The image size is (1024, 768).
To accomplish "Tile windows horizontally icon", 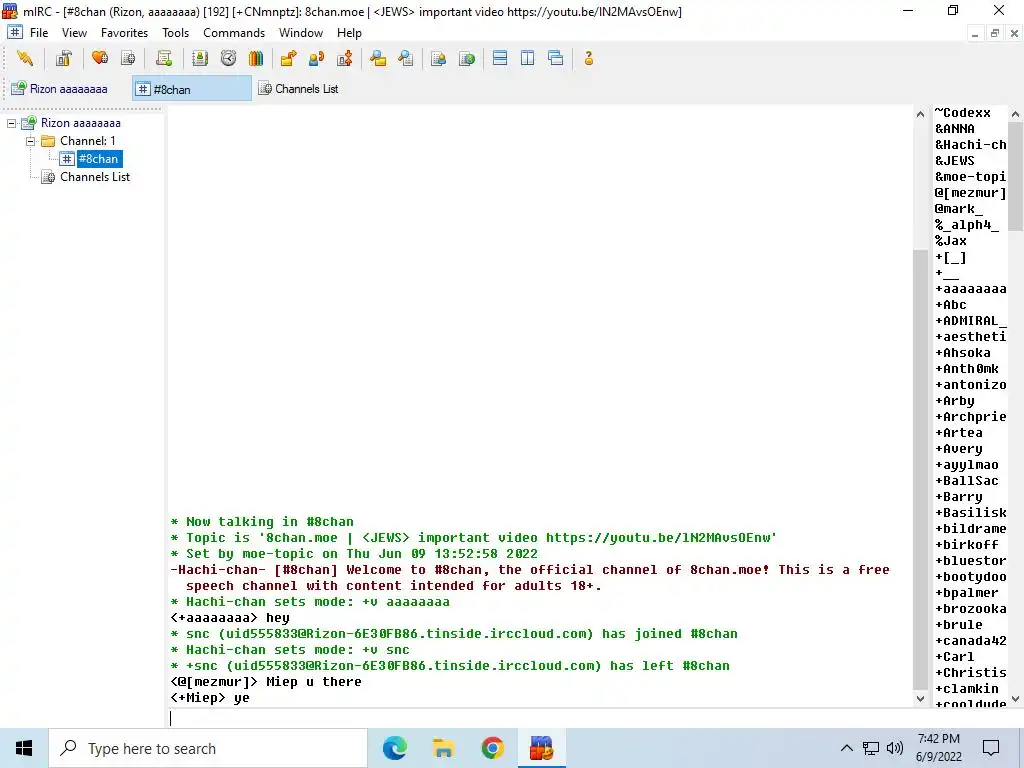I will [500, 59].
